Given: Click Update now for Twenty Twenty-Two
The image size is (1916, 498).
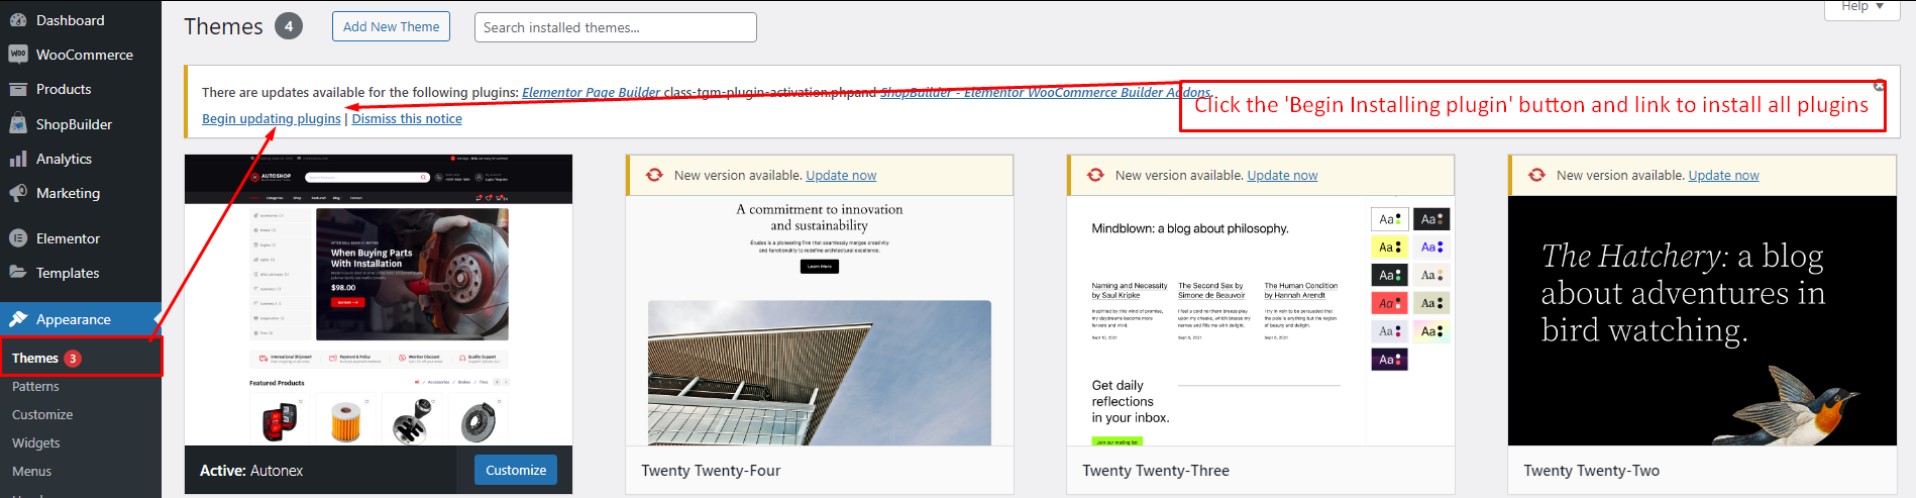Looking at the screenshot, I should pyautogui.click(x=1724, y=175).
